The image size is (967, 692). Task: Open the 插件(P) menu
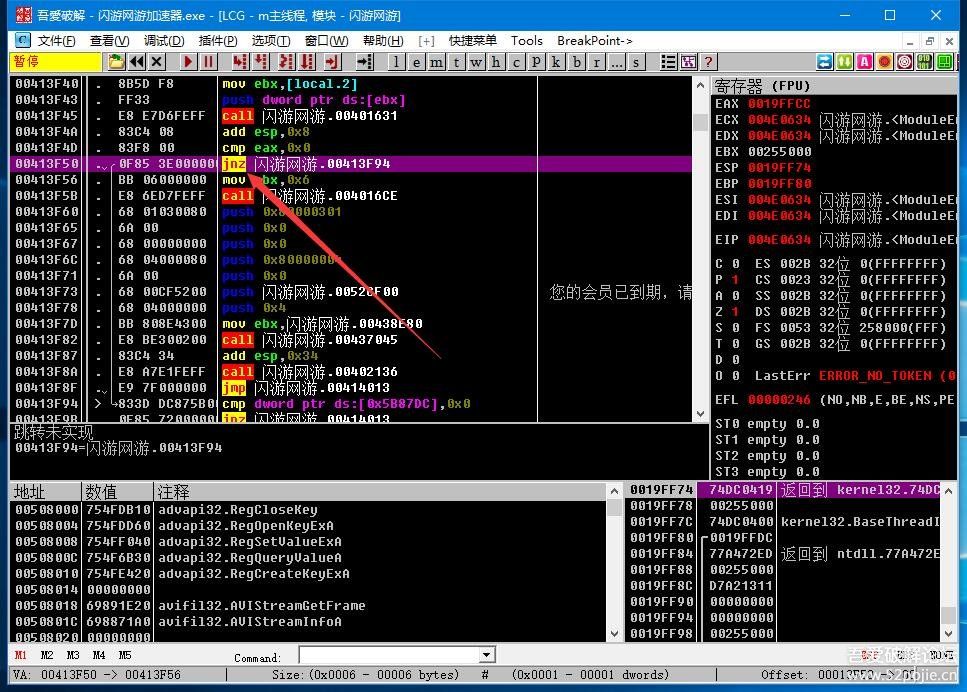(x=218, y=41)
